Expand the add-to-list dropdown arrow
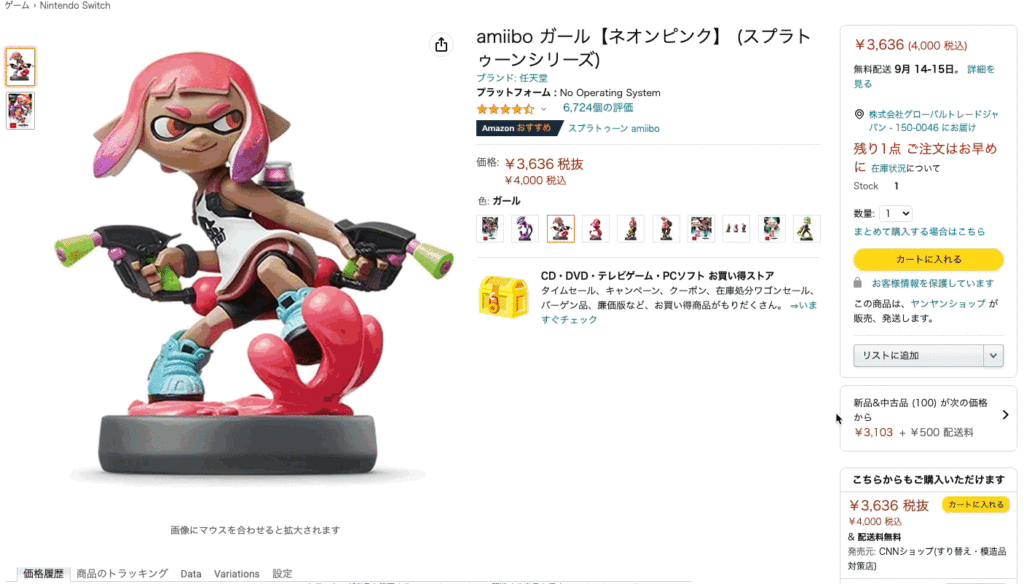Screen dimensions: 1024x584 pyautogui.click(x=993, y=355)
